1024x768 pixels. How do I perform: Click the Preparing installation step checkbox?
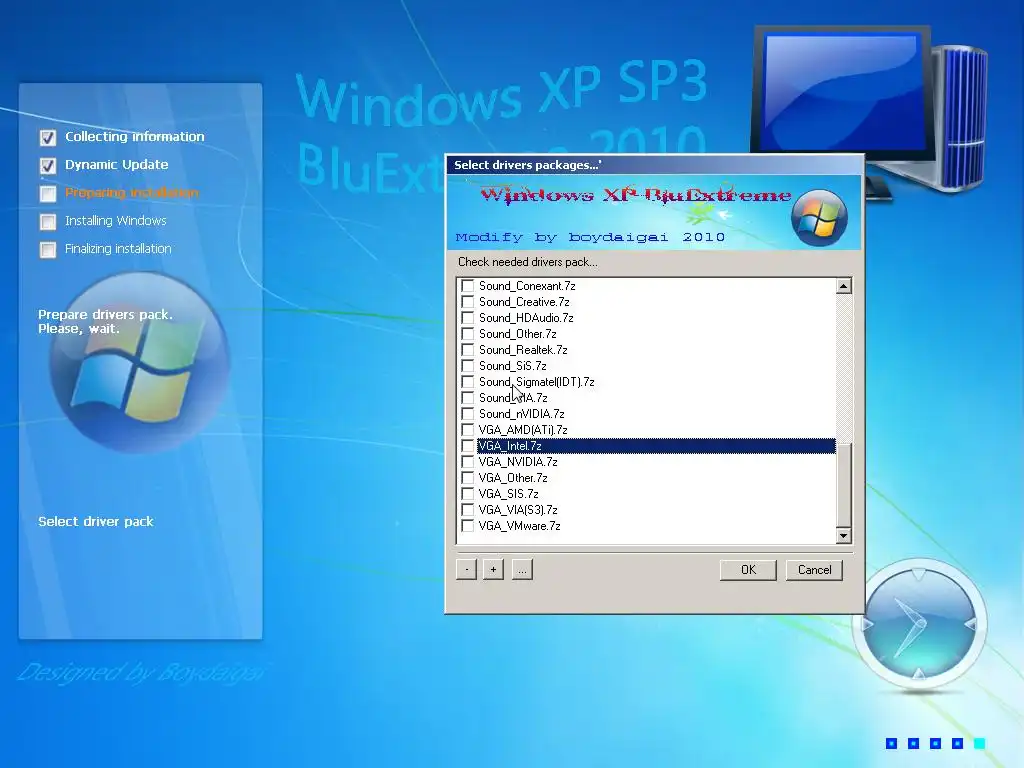click(48, 193)
